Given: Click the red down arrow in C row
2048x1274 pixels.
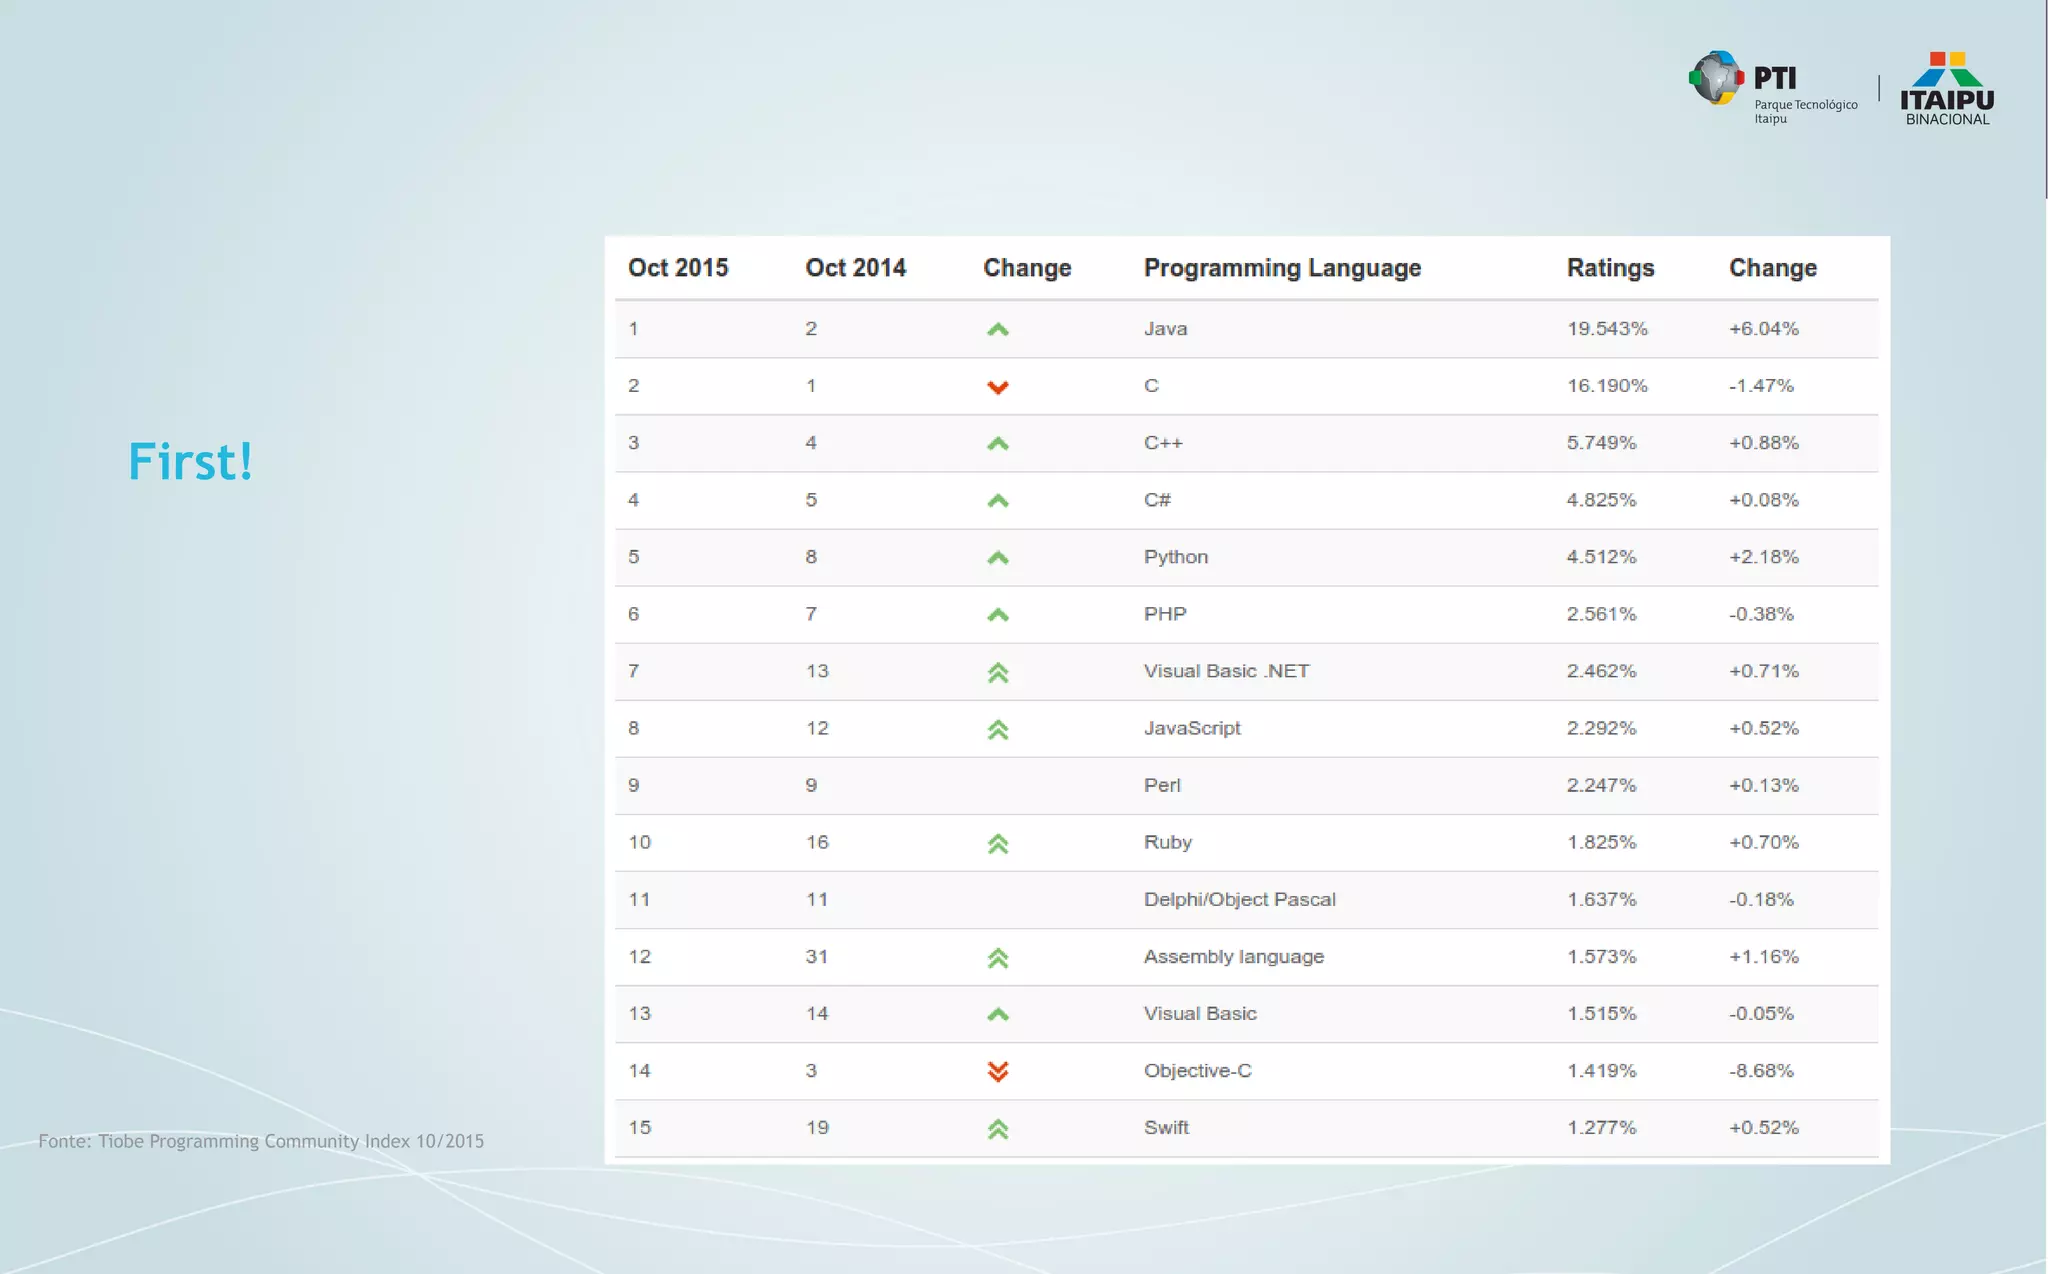Looking at the screenshot, I should [997, 387].
